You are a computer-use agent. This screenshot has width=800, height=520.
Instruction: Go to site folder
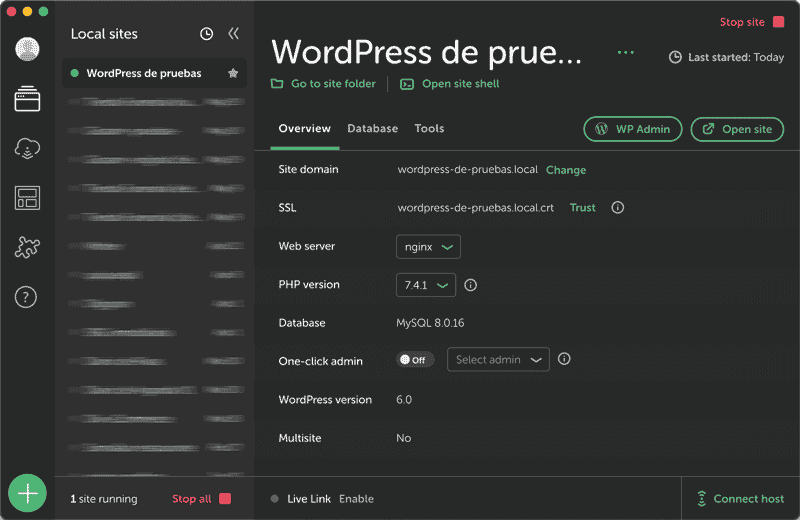pos(323,84)
